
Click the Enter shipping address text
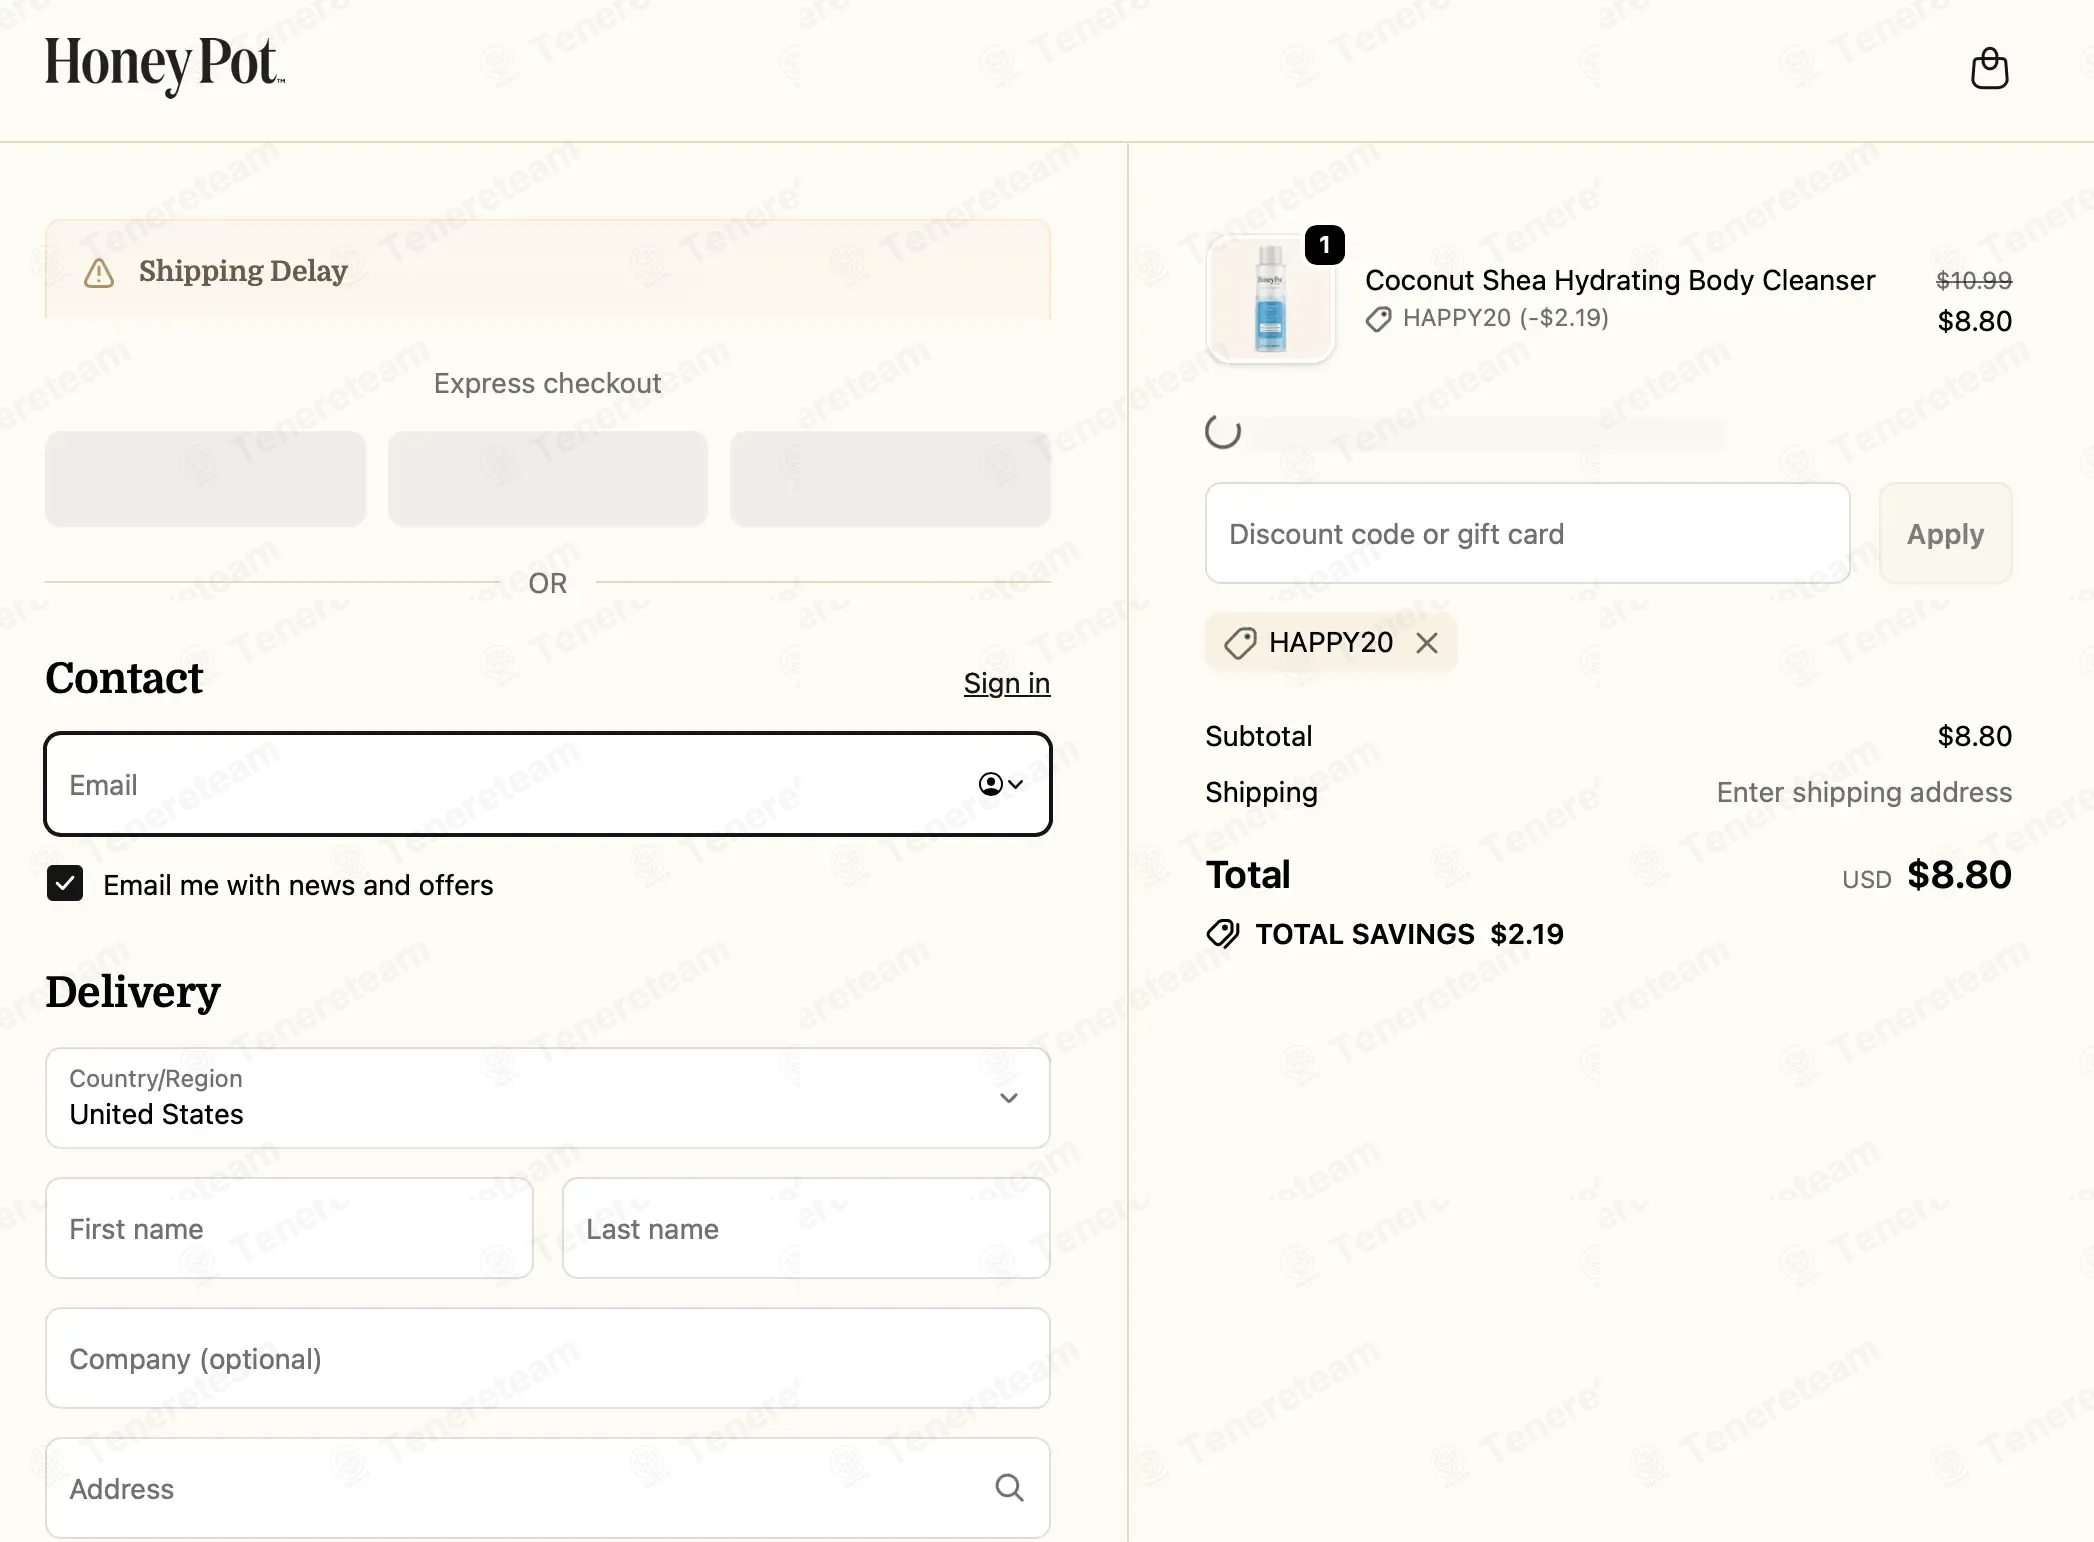click(x=1864, y=792)
